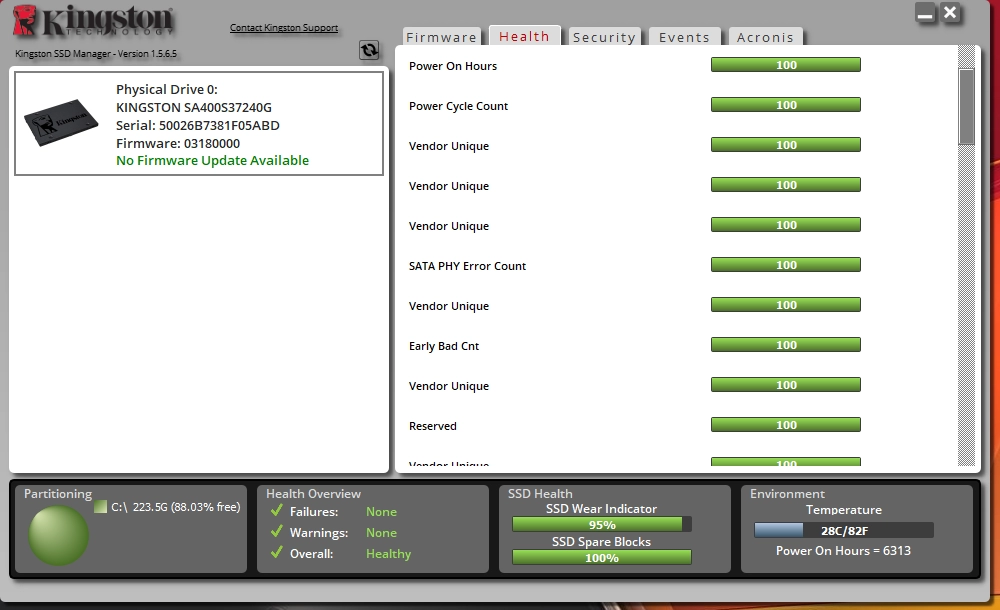Click the Power Cycle Count label
Image resolution: width=1000 pixels, height=610 pixels.
[459, 106]
